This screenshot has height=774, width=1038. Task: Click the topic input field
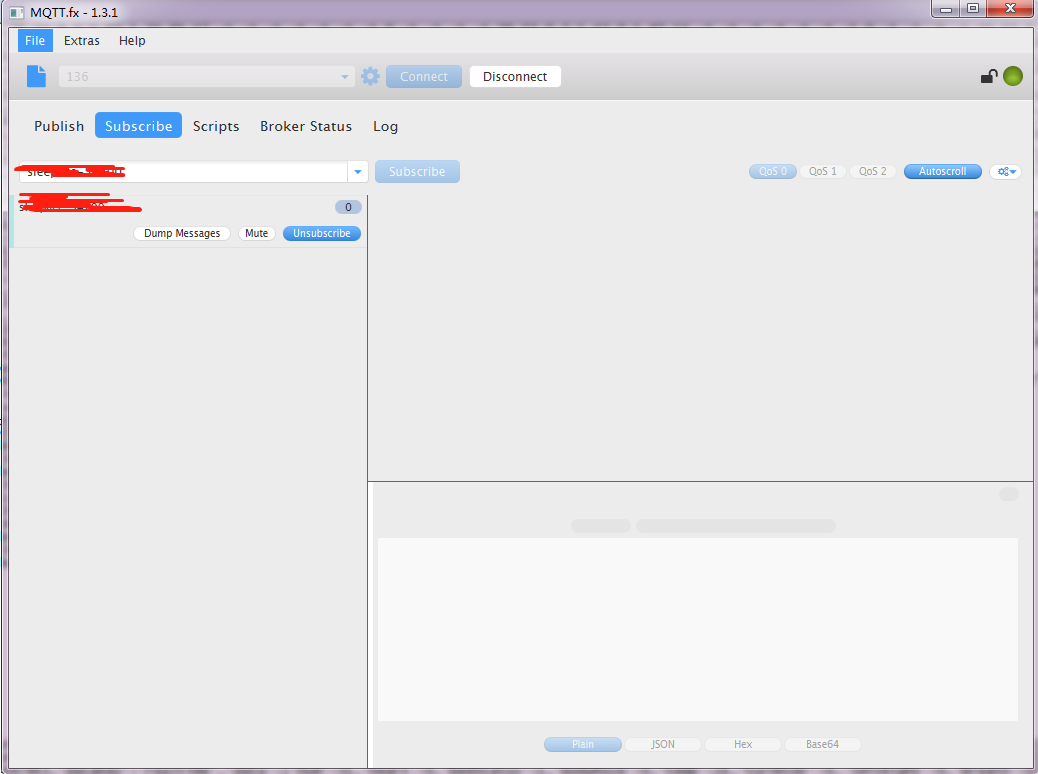click(183, 171)
